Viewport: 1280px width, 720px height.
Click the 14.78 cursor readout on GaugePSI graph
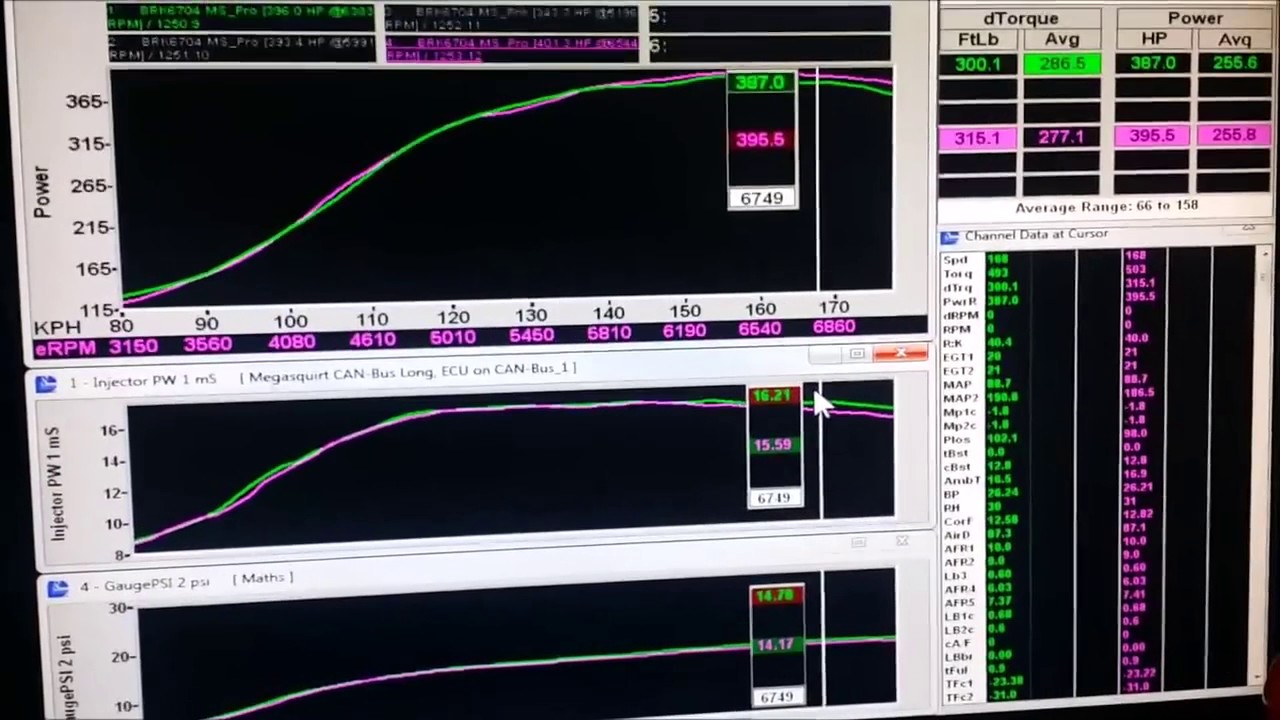(x=777, y=597)
